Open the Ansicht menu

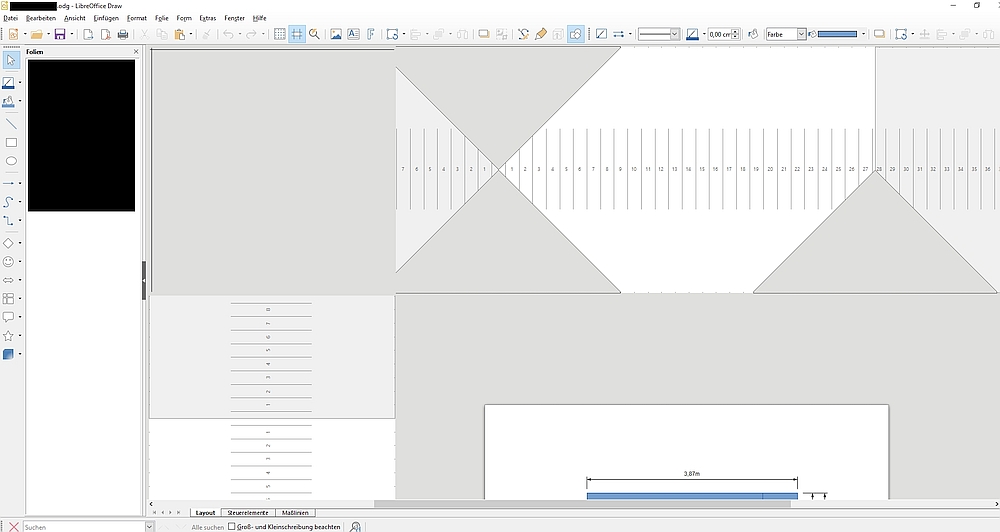click(75, 18)
